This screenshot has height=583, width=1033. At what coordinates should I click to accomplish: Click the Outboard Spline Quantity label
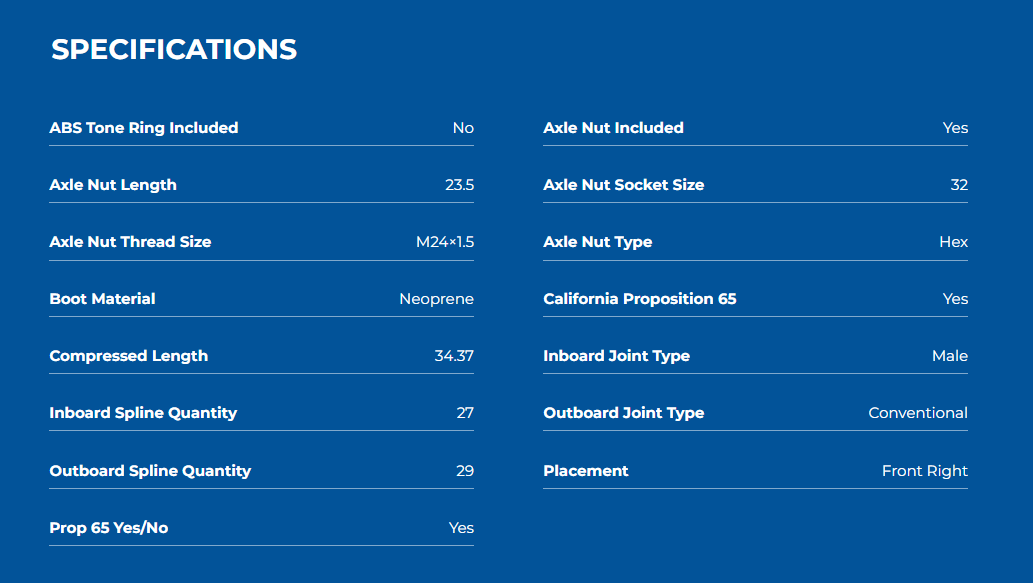(x=150, y=471)
